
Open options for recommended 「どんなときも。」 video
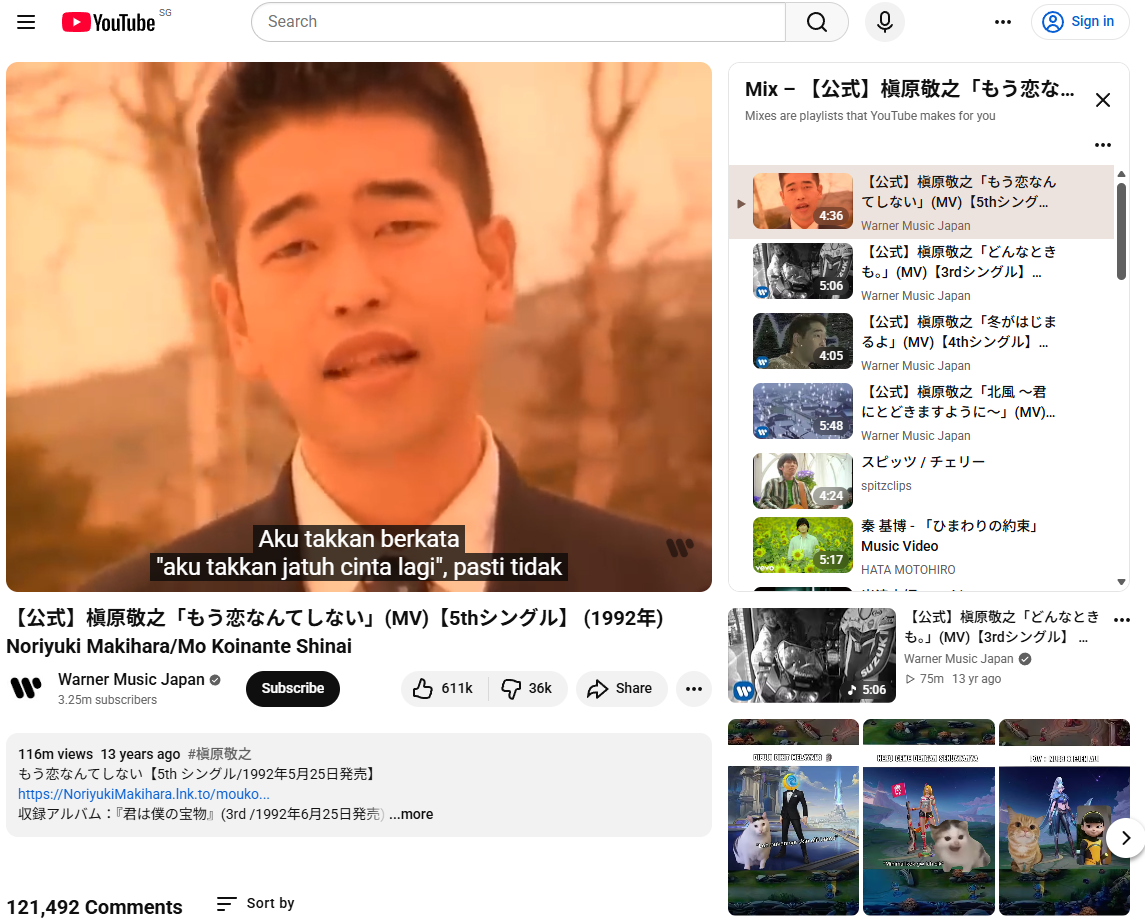[1122, 620]
